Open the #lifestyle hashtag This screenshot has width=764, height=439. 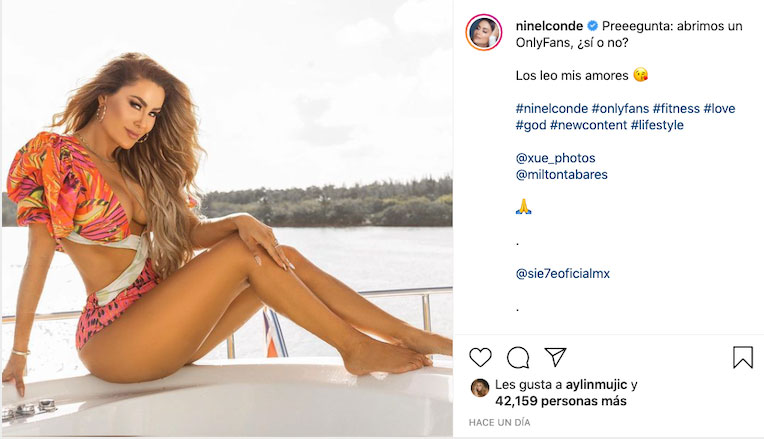coord(657,125)
